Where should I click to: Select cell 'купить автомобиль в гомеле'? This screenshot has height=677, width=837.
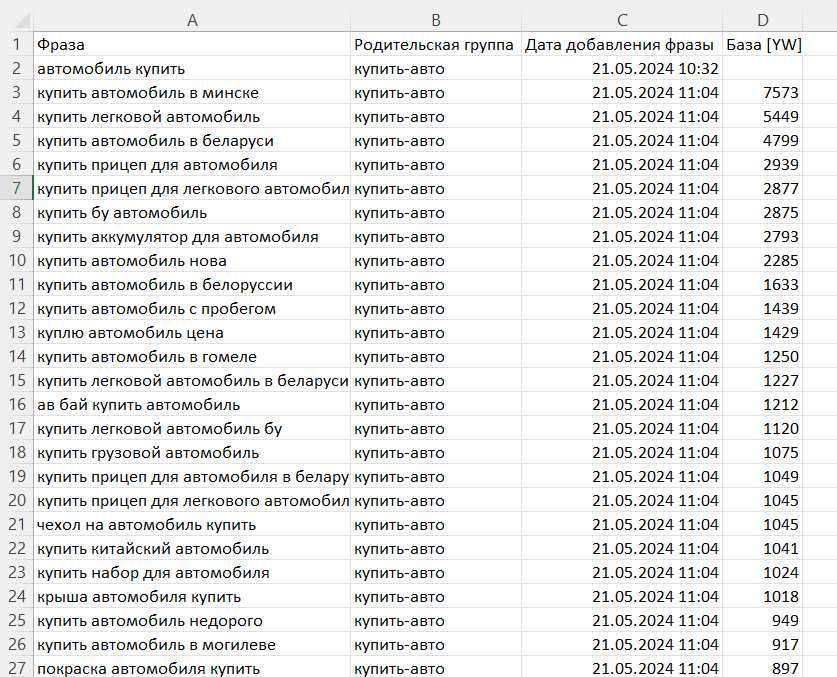click(x=192, y=357)
